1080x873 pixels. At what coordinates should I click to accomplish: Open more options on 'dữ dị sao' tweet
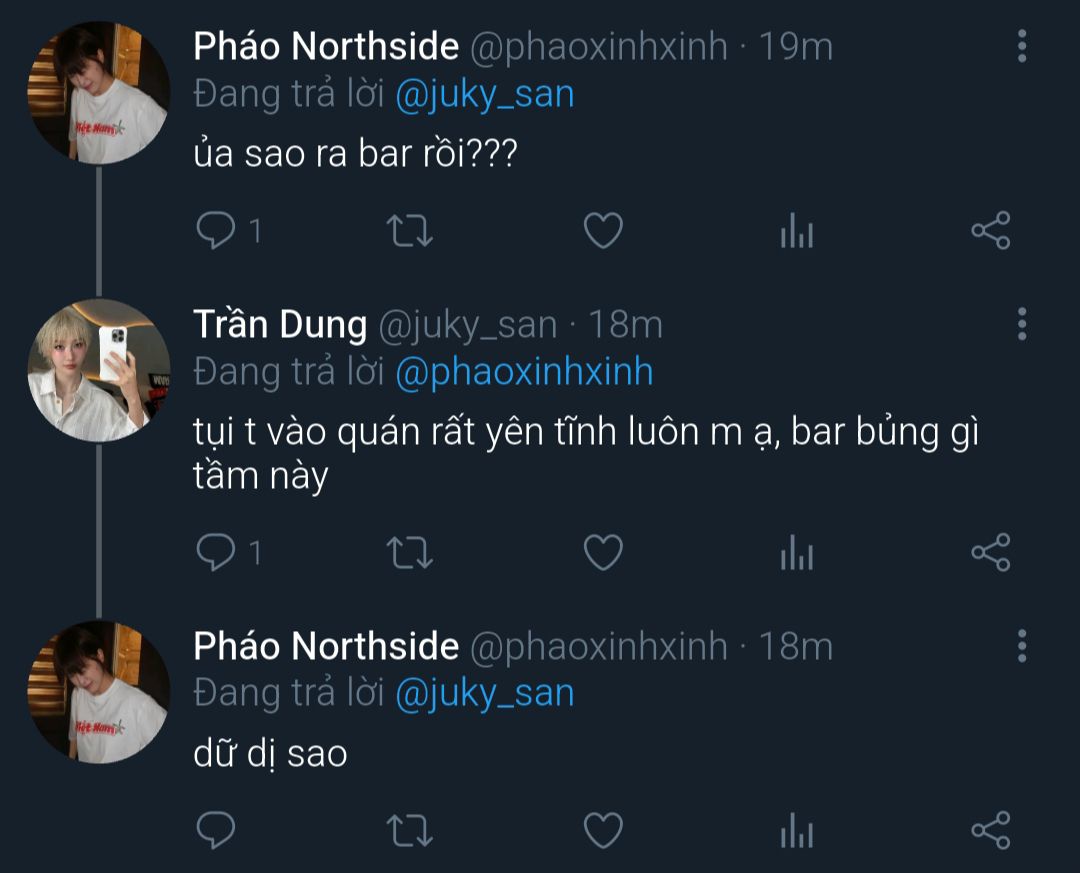(x=1021, y=646)
